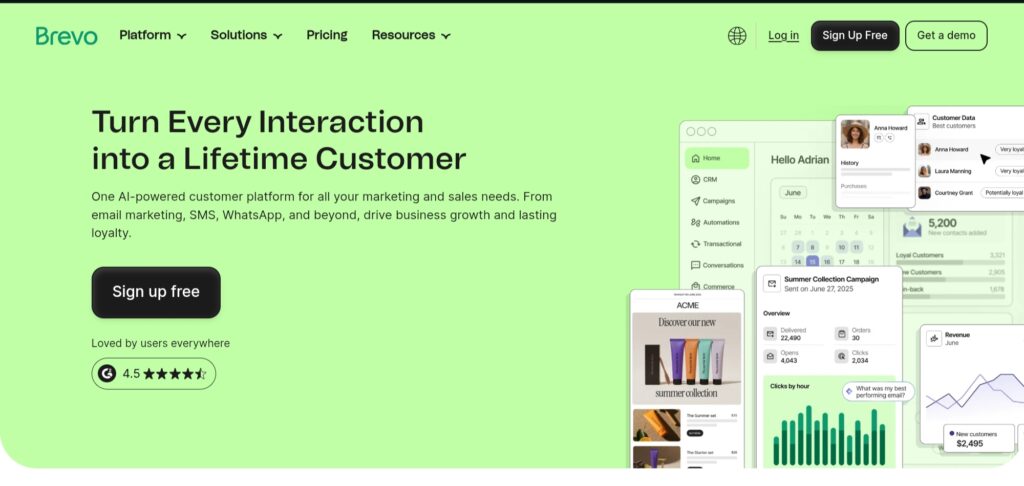Screen dimensions: 1024x486
Task: Expand the Solutions dropdown menu
Action: click(246, 35)
